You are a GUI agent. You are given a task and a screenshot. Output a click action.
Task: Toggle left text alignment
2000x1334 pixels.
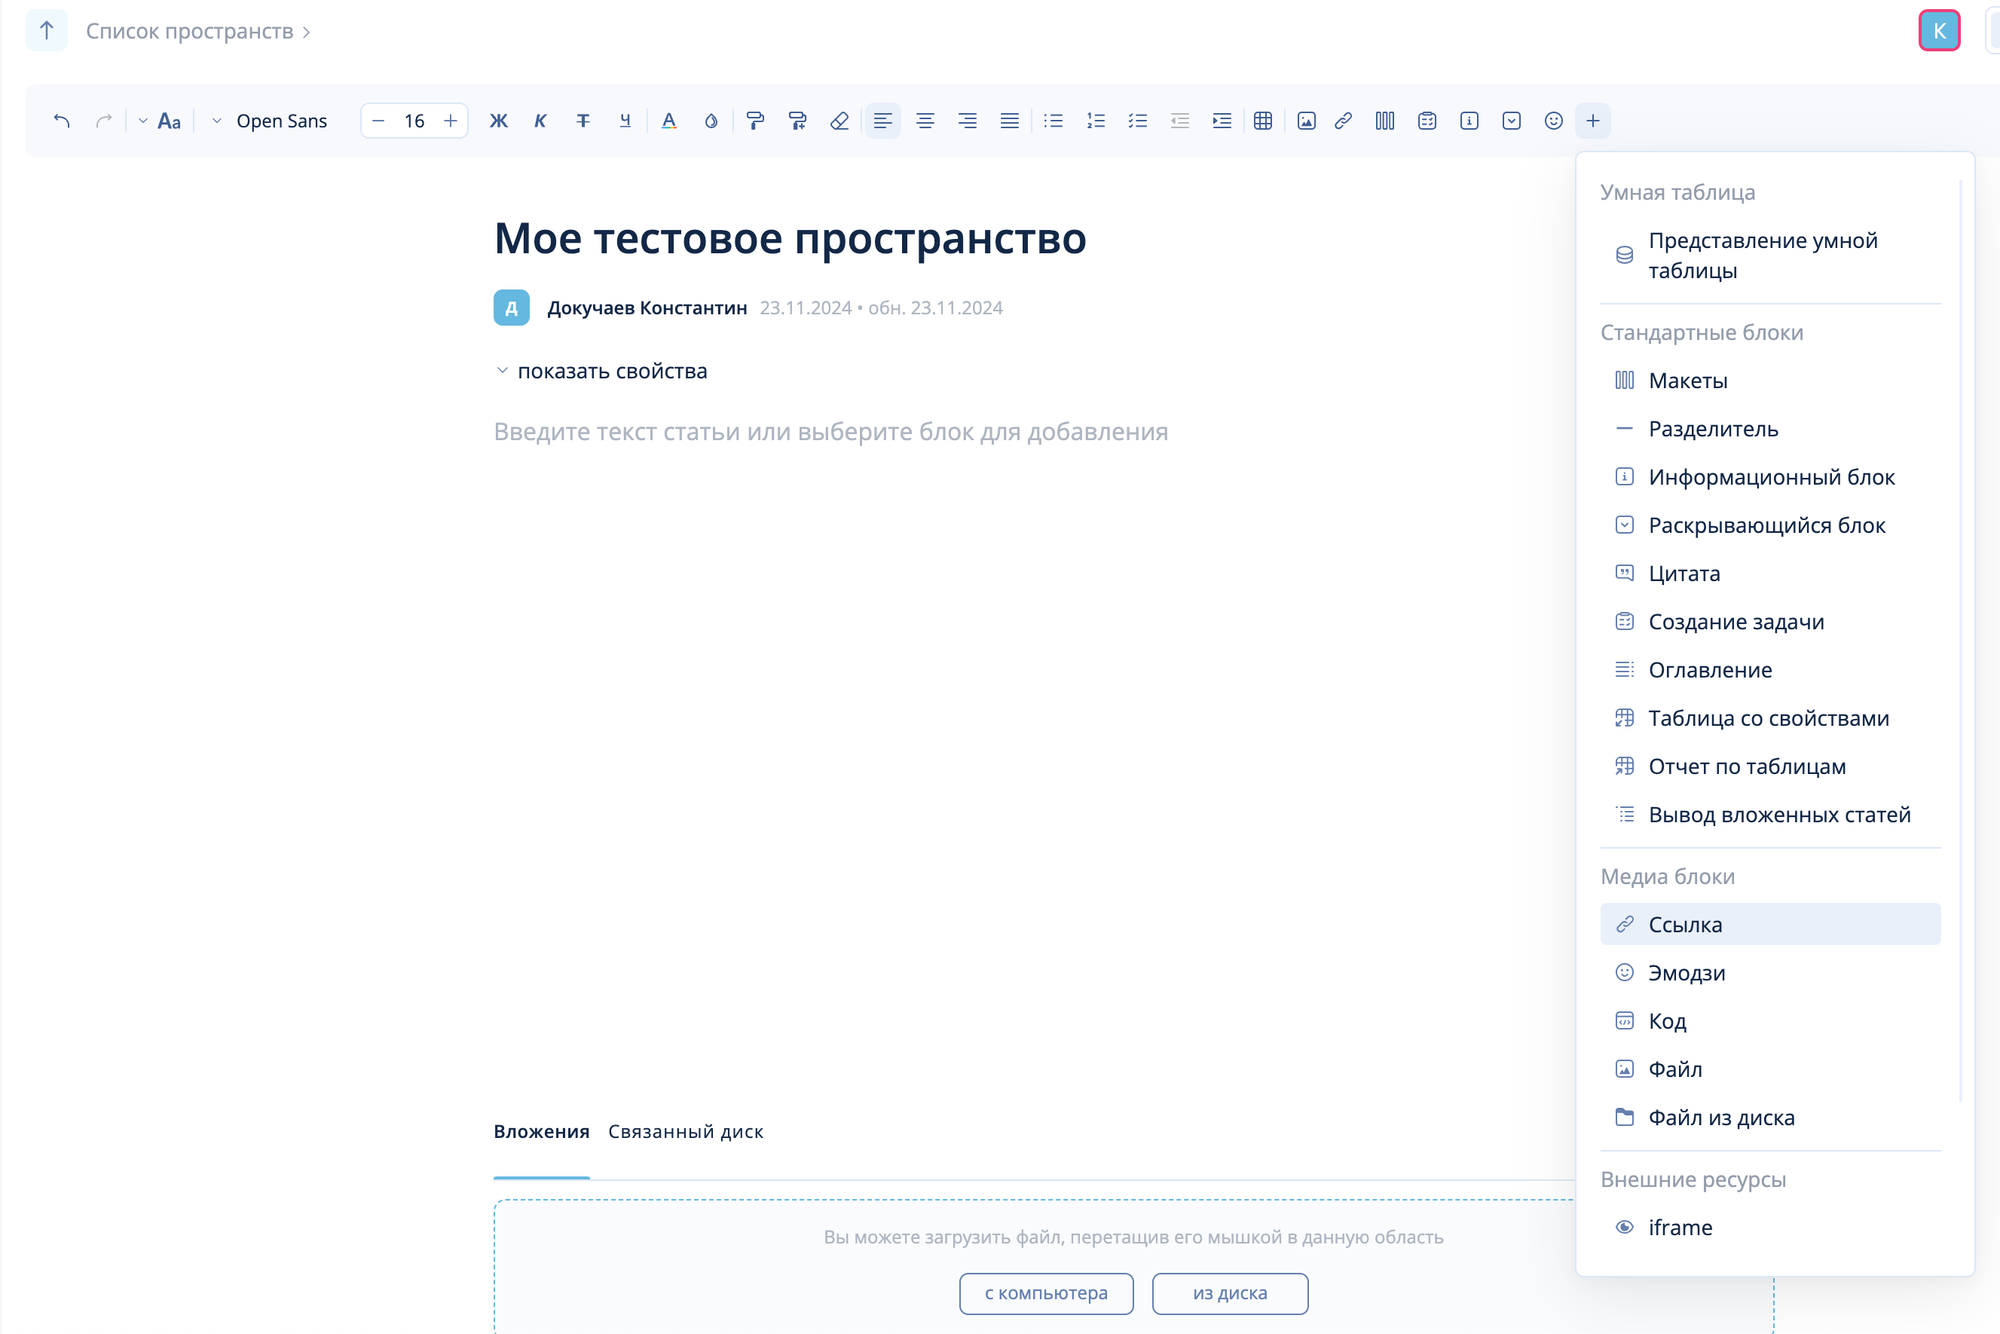(882, 121)
